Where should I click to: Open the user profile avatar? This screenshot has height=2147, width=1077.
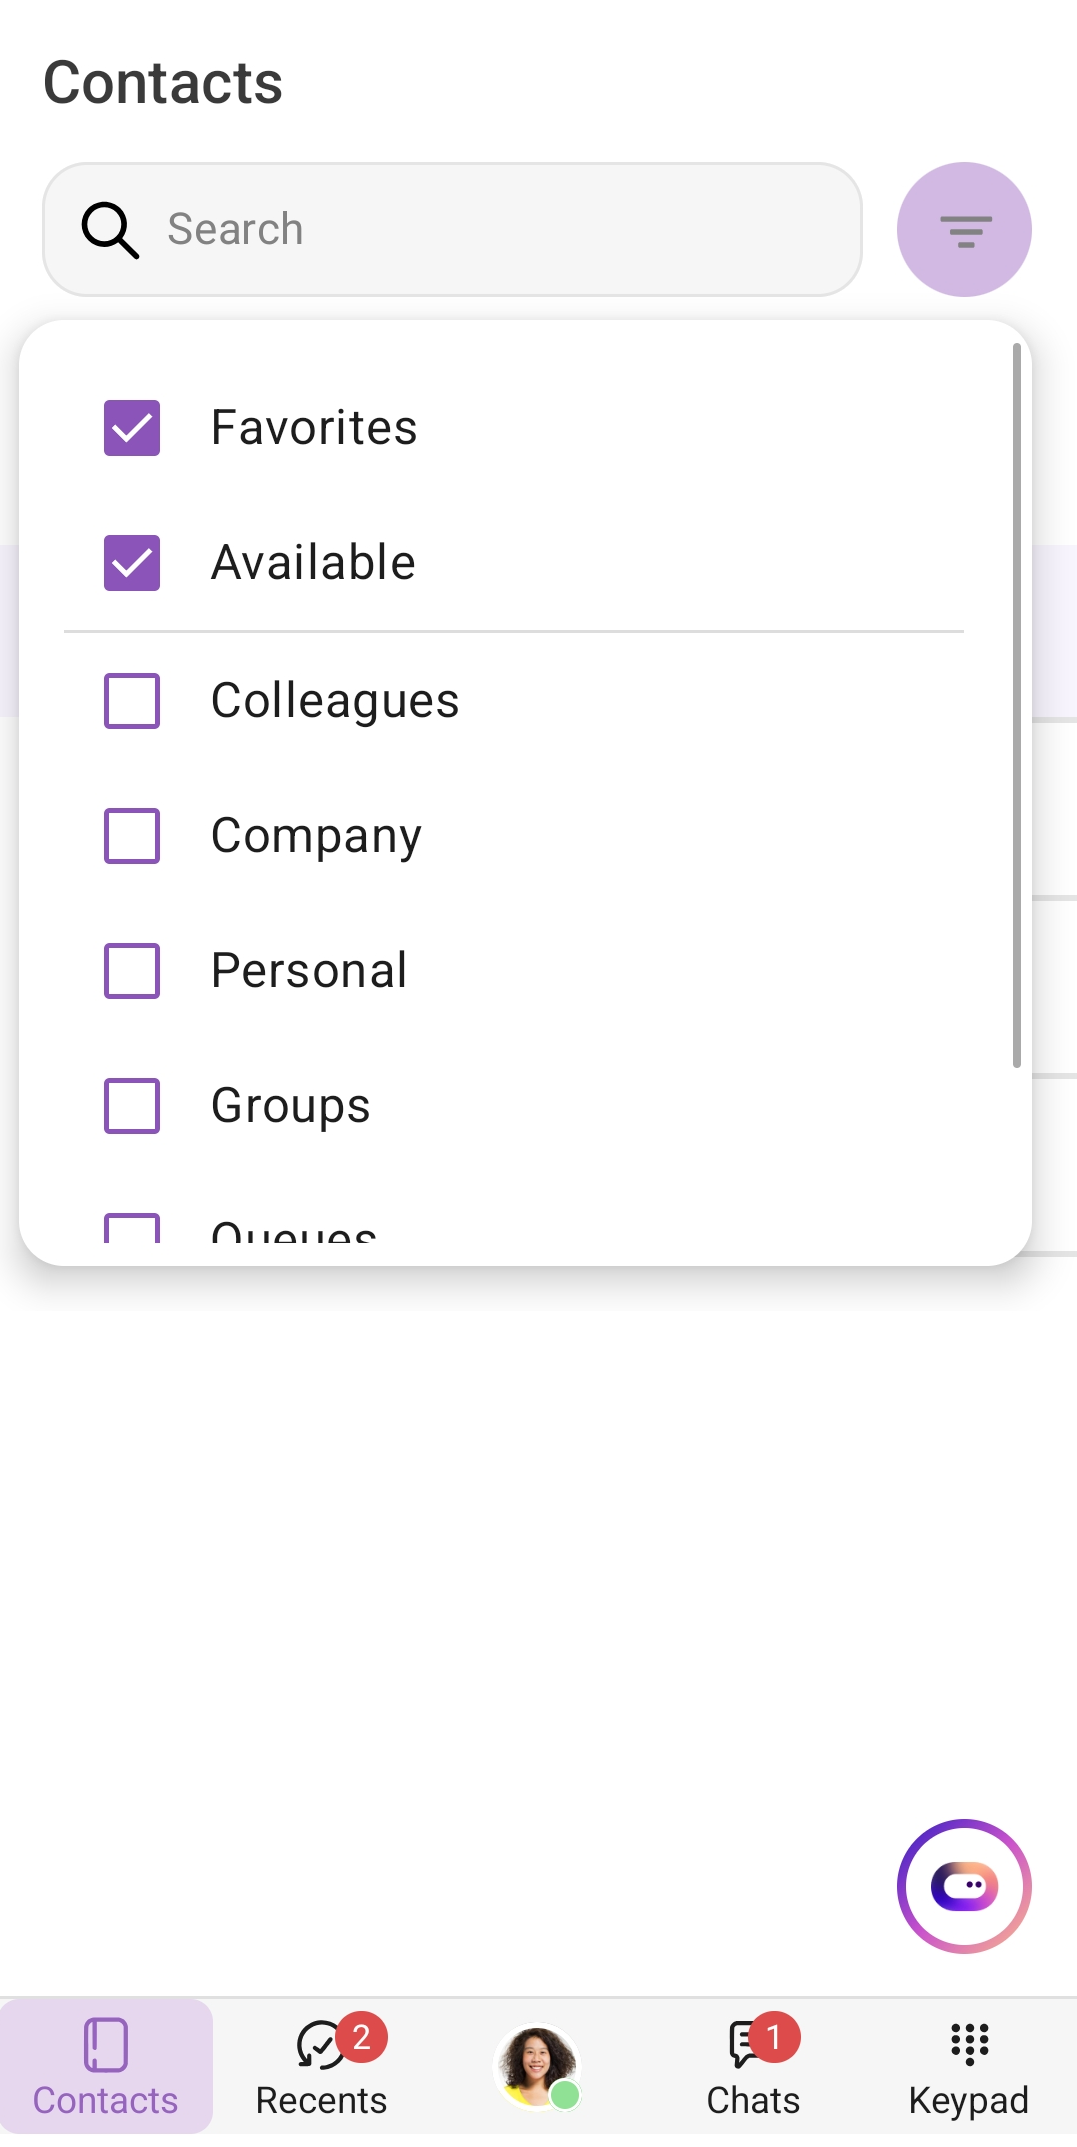click(x=537, y=2066)
